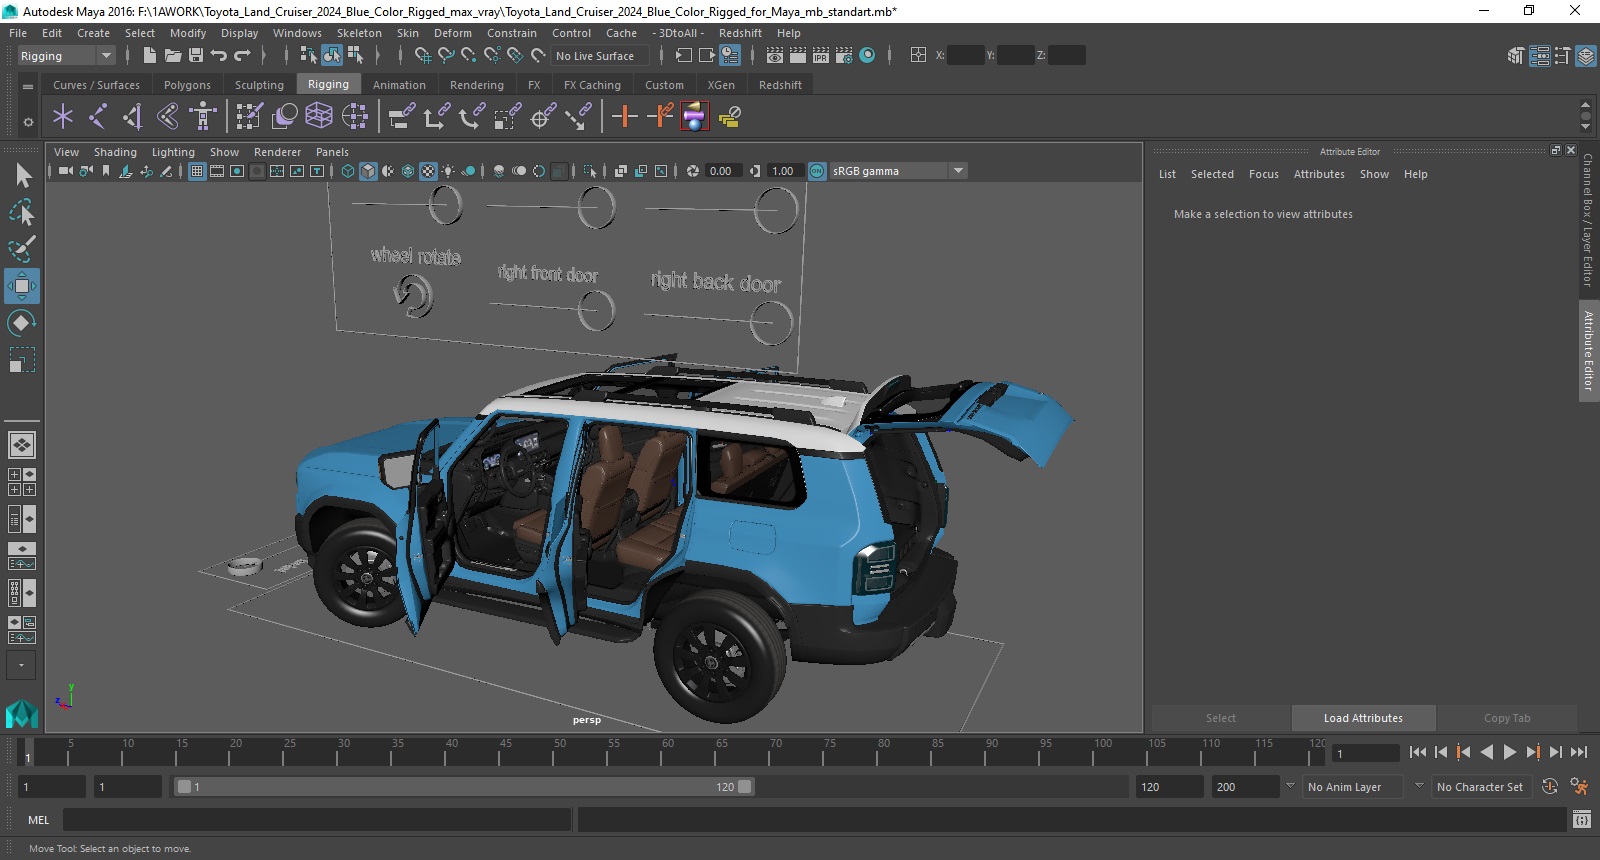The image size is (1600, 860).
Task: Switch to the Polygons shelf tab
Action: (187, 85)
